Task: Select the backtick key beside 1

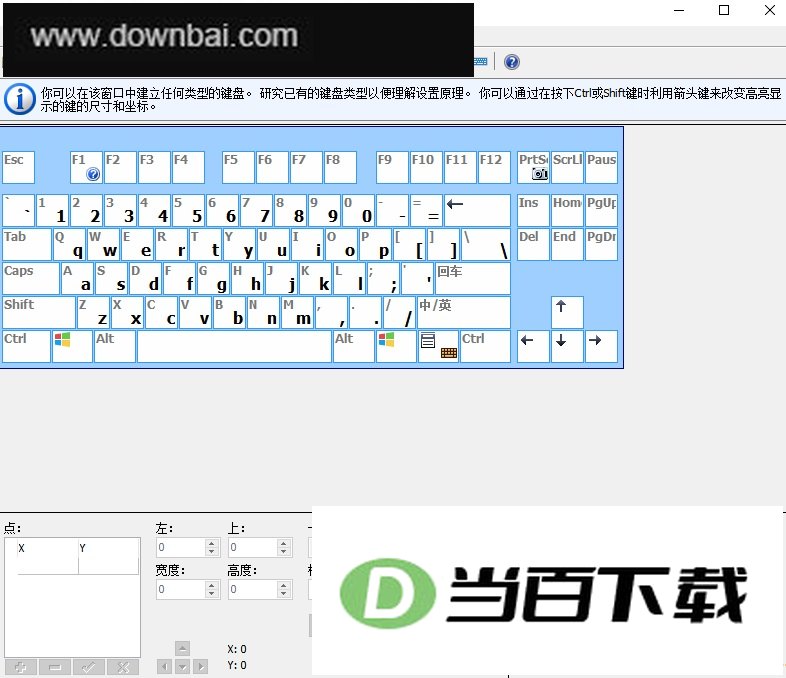Action: click(x=19, y=210)
